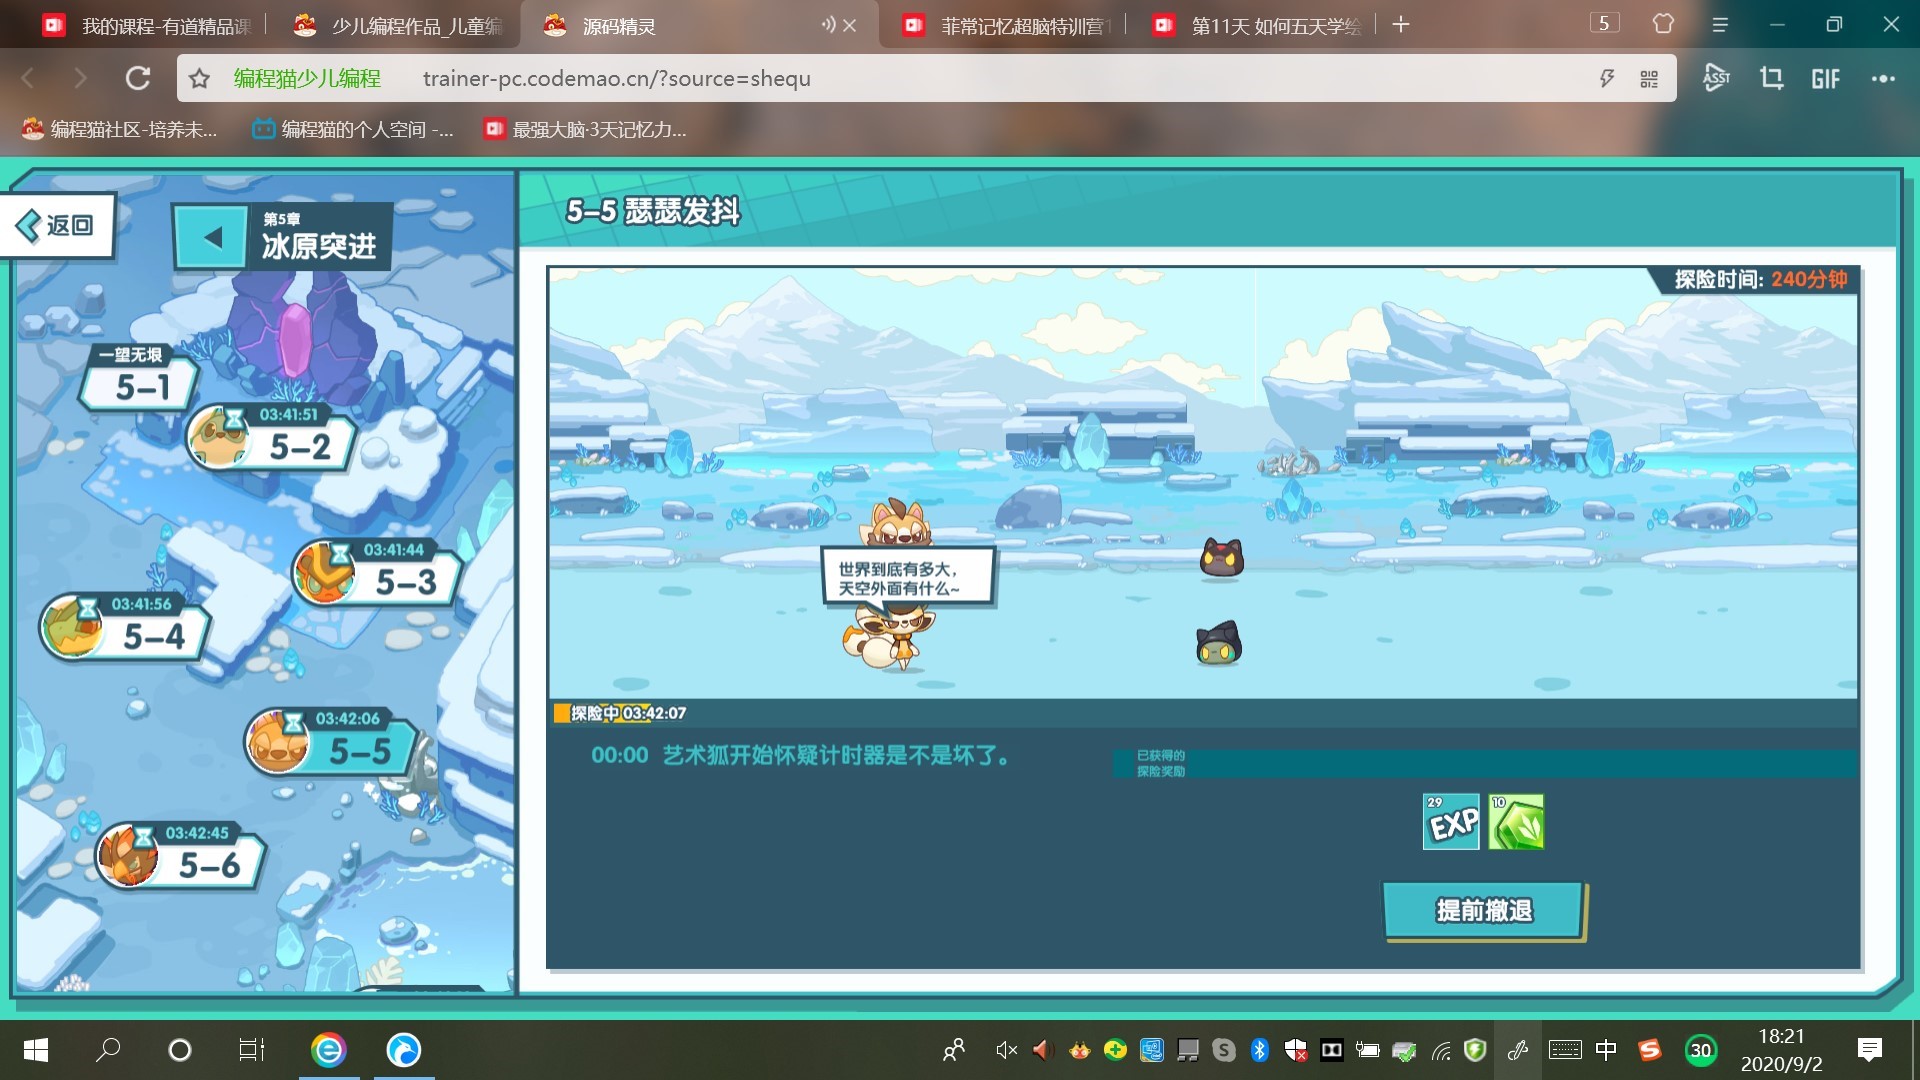Click the muted volume tray icon
This screenshot has width=1920, height=1080.
1006,1050
